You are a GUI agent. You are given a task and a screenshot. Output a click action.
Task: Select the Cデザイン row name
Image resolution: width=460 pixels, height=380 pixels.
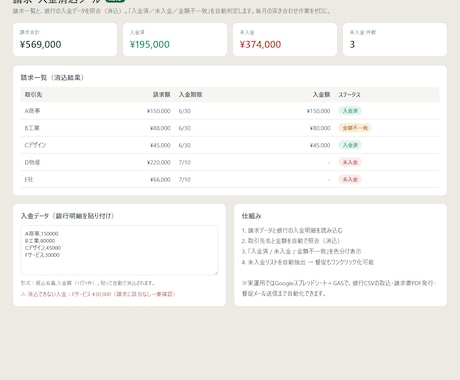click(x=35, y=145)
